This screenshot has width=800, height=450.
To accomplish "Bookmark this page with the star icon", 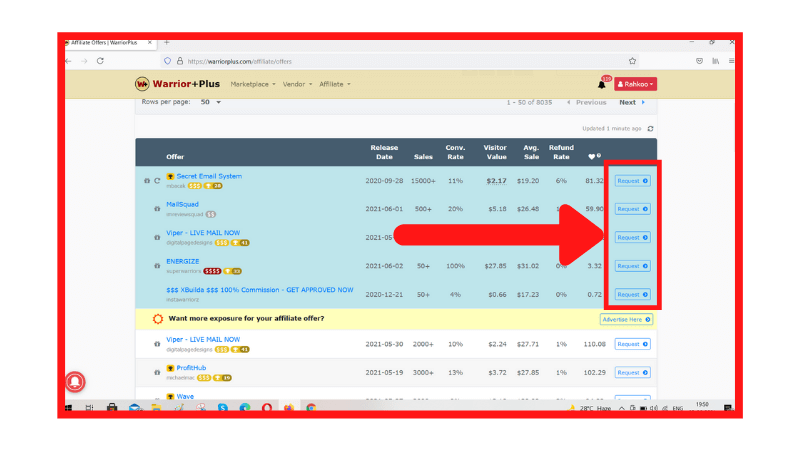I will pyautogui.click(x=633, y=61).
